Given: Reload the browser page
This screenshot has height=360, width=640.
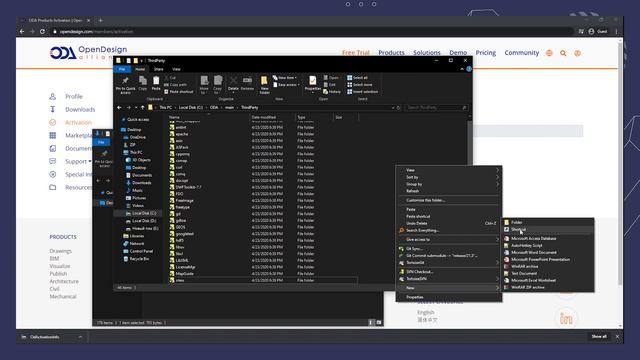Looking at the screenshot, I should point(42,31).
